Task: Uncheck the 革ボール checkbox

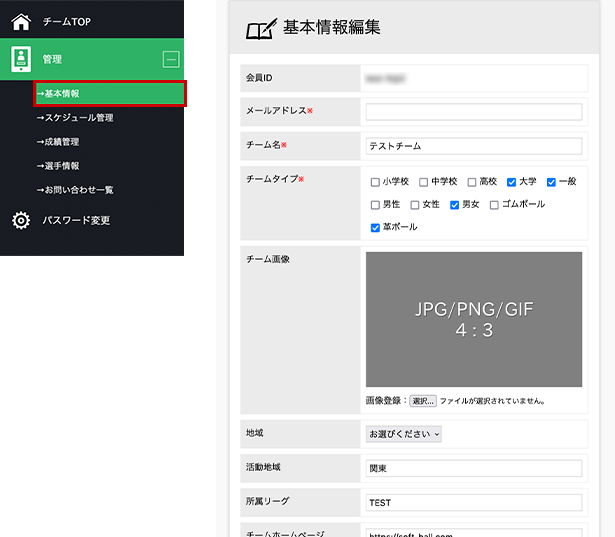Action: click(x=375, y=228)
